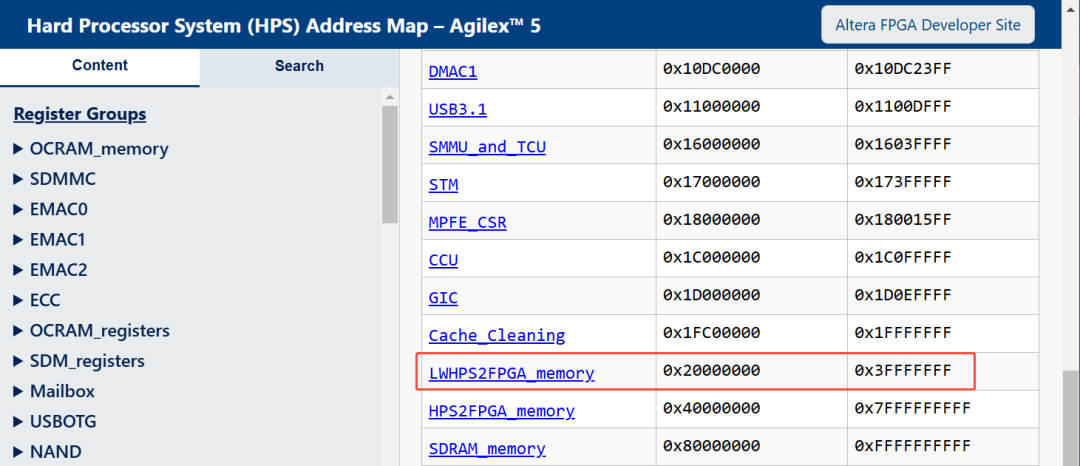
Task: Select start address 0x10DC0000
Action: pos(712,69)
